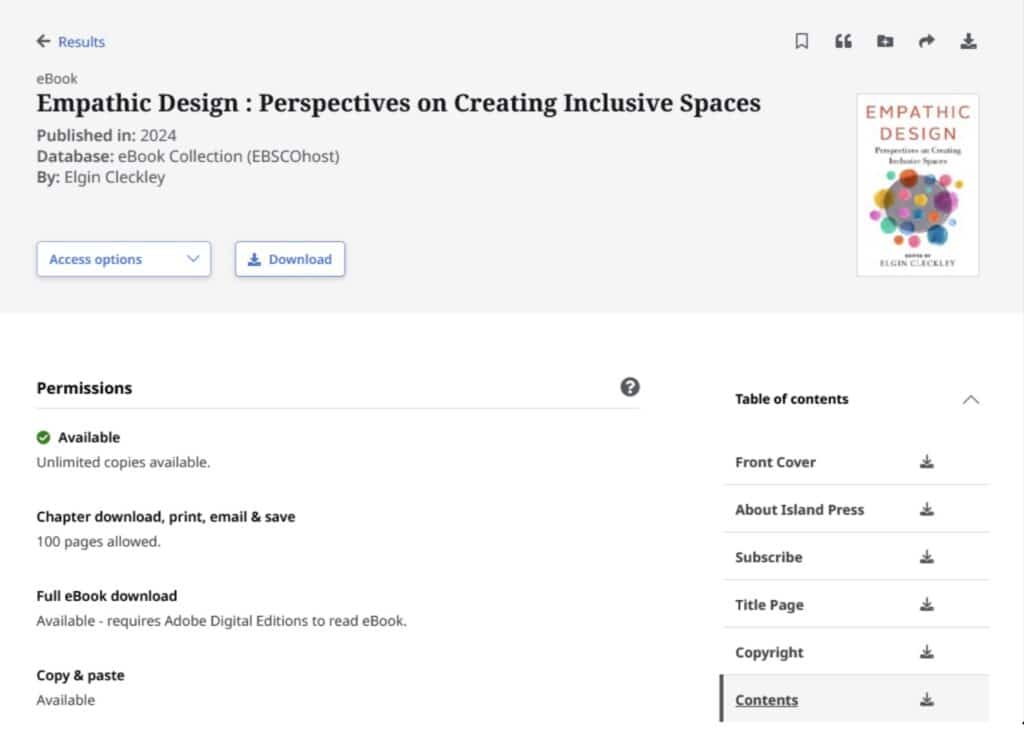Add to project using folder icon
Screen dimensions: 1024x729
[x=884, y=41]
